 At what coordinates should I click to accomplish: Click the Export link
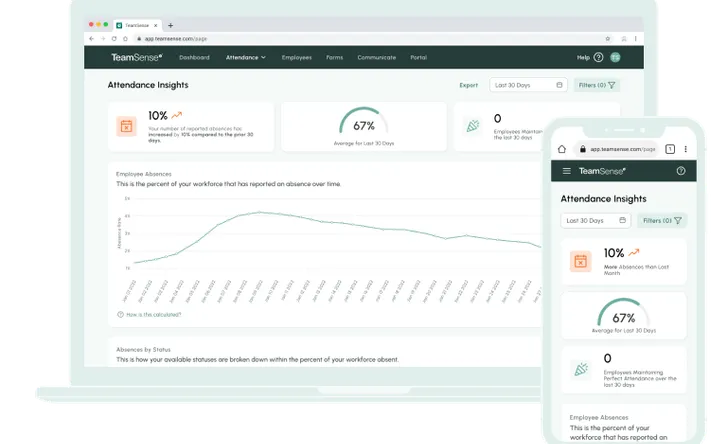coord(468,86)
